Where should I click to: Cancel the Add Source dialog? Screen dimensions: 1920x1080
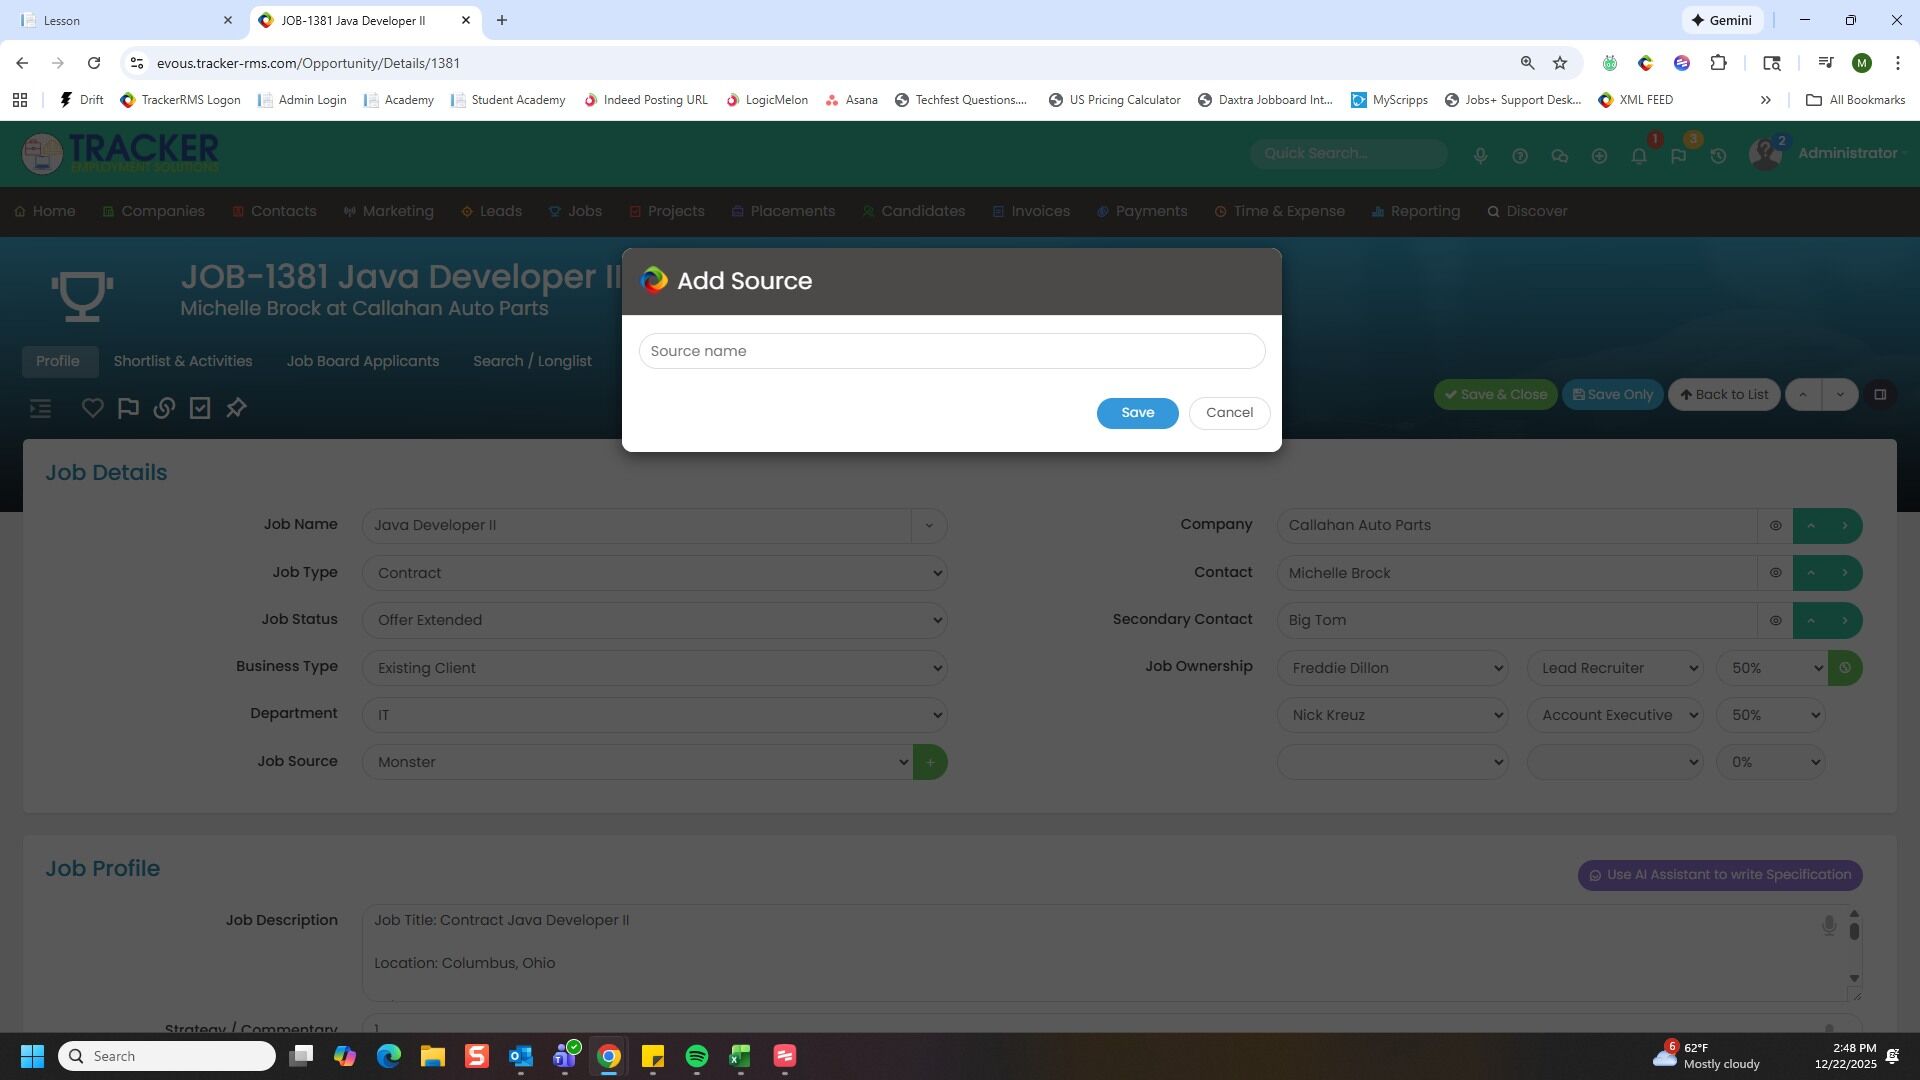point(1229,413)
